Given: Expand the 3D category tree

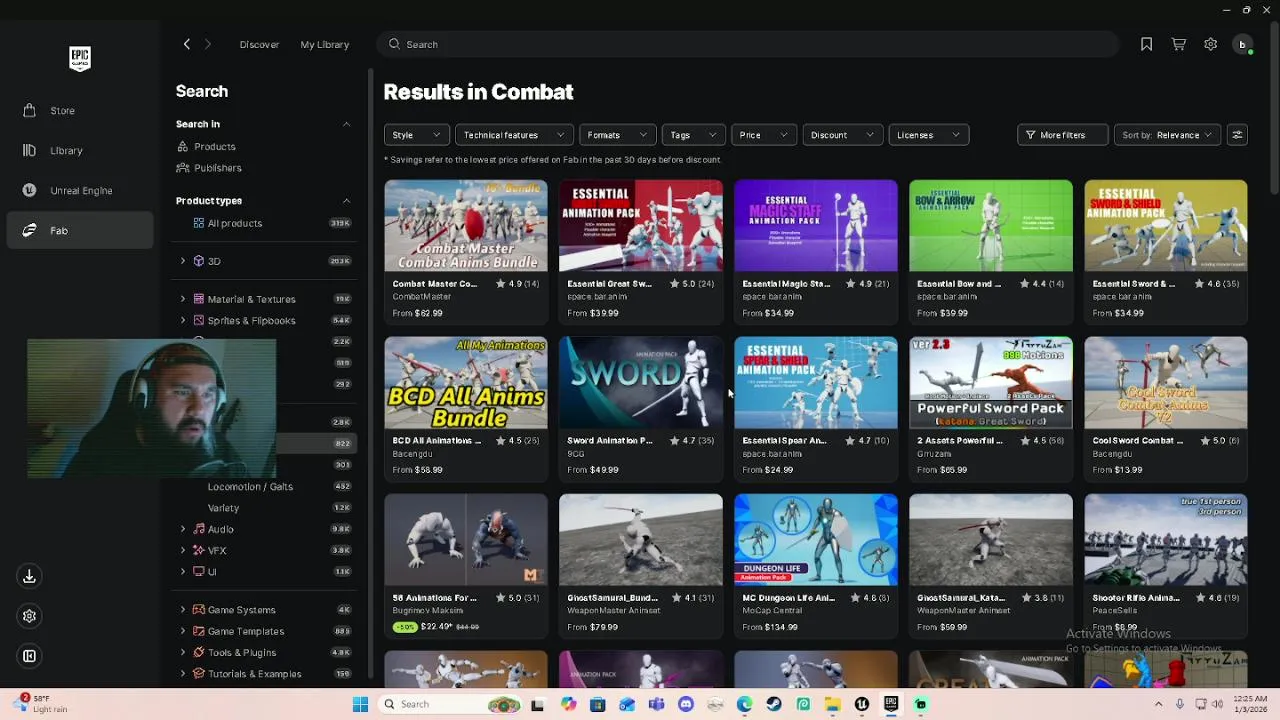Looking at the screenshot, I should [x=183, y=261].
